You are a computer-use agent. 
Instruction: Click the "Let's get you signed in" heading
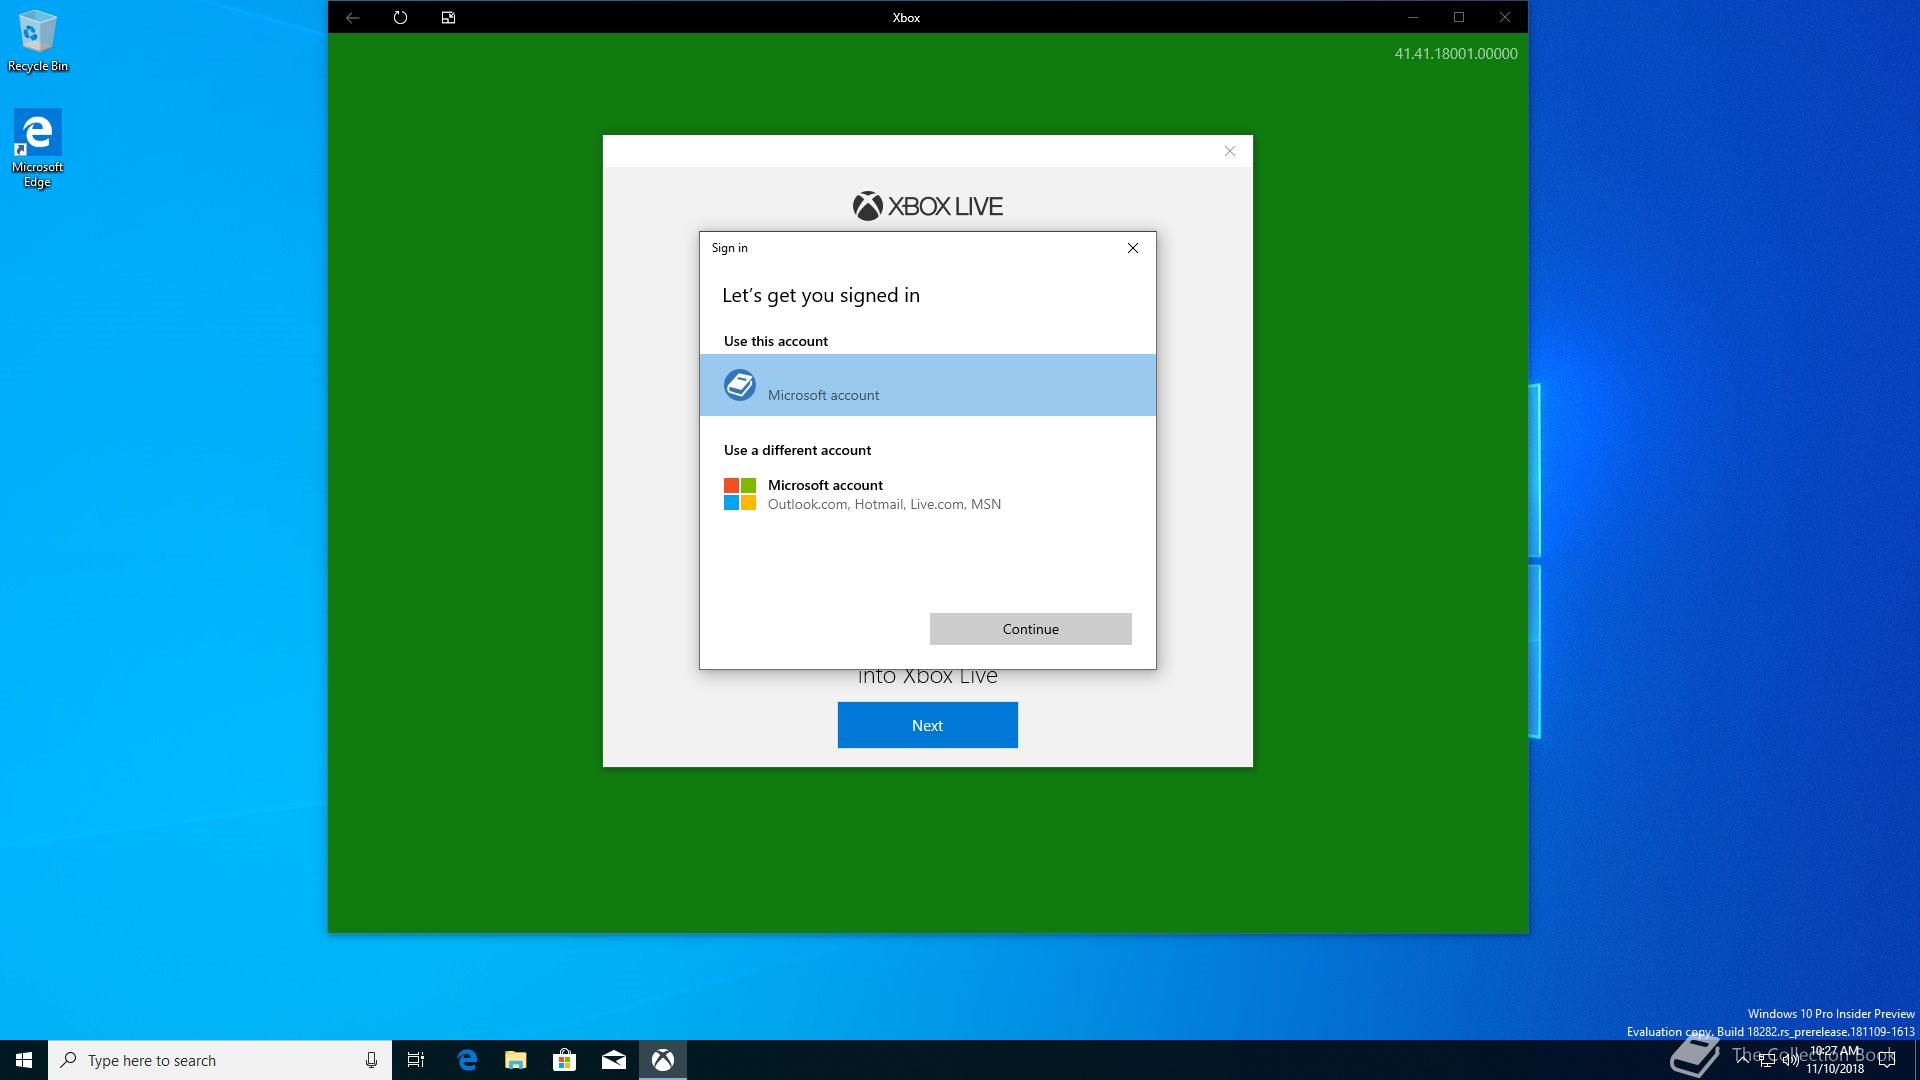[x=821, y=295]
